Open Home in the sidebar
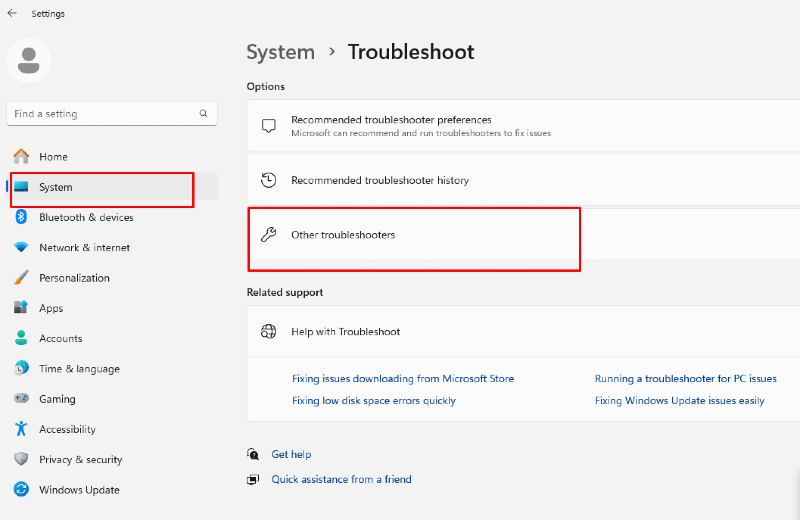The height and width of the screenshot is (520, 800). (112, 156)
